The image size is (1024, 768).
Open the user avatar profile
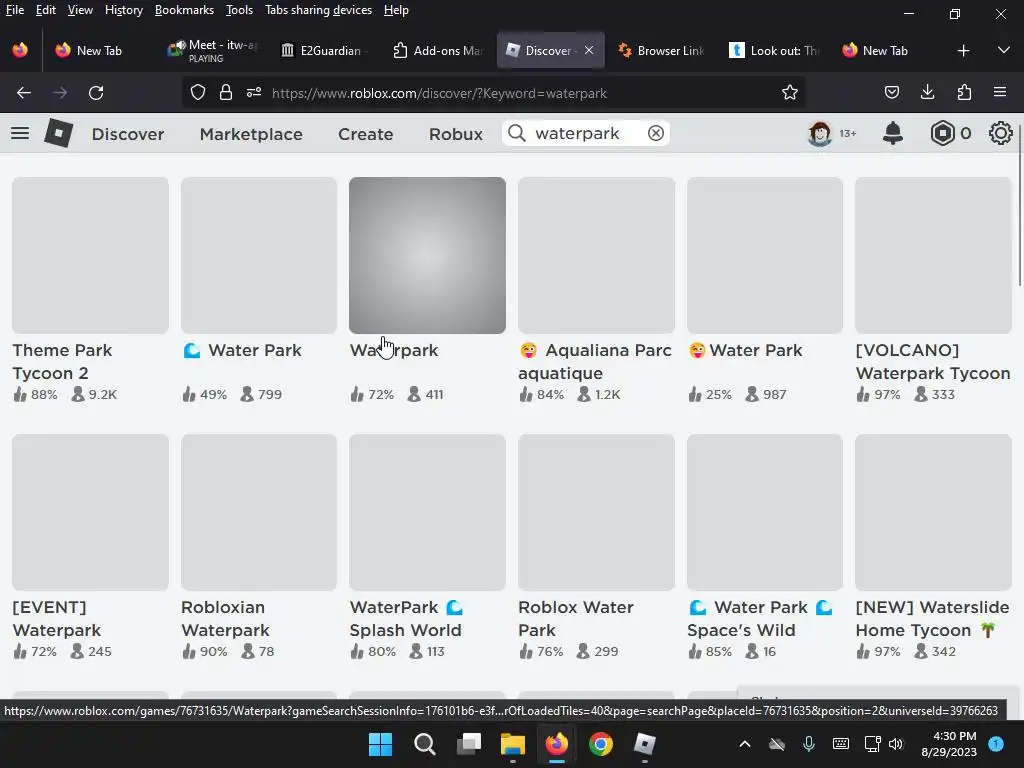[820, 133]
